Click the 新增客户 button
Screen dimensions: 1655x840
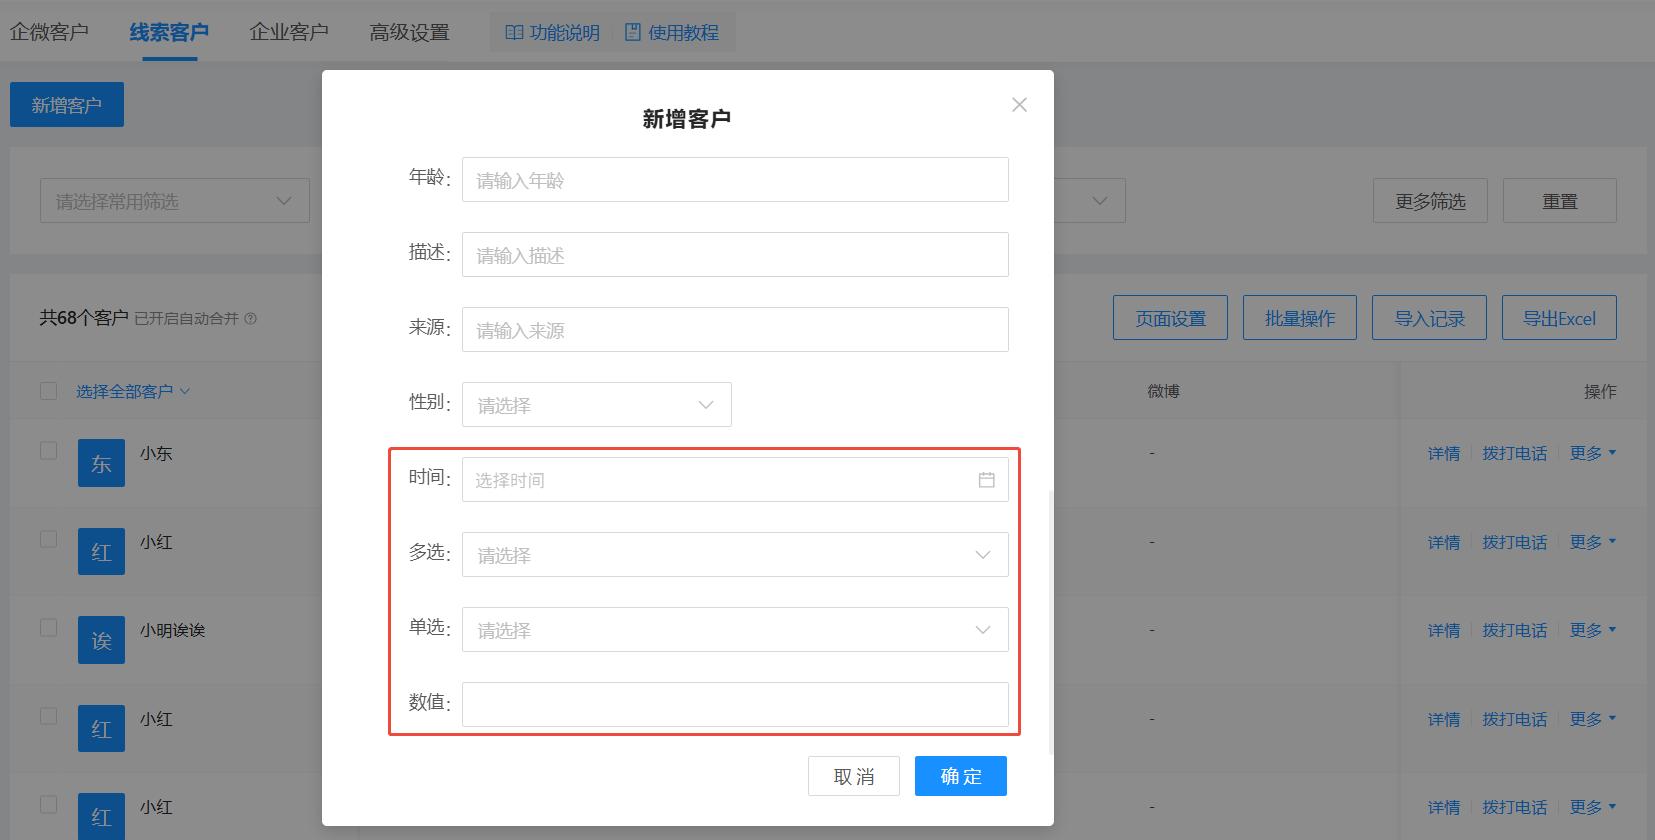point(67,104)
